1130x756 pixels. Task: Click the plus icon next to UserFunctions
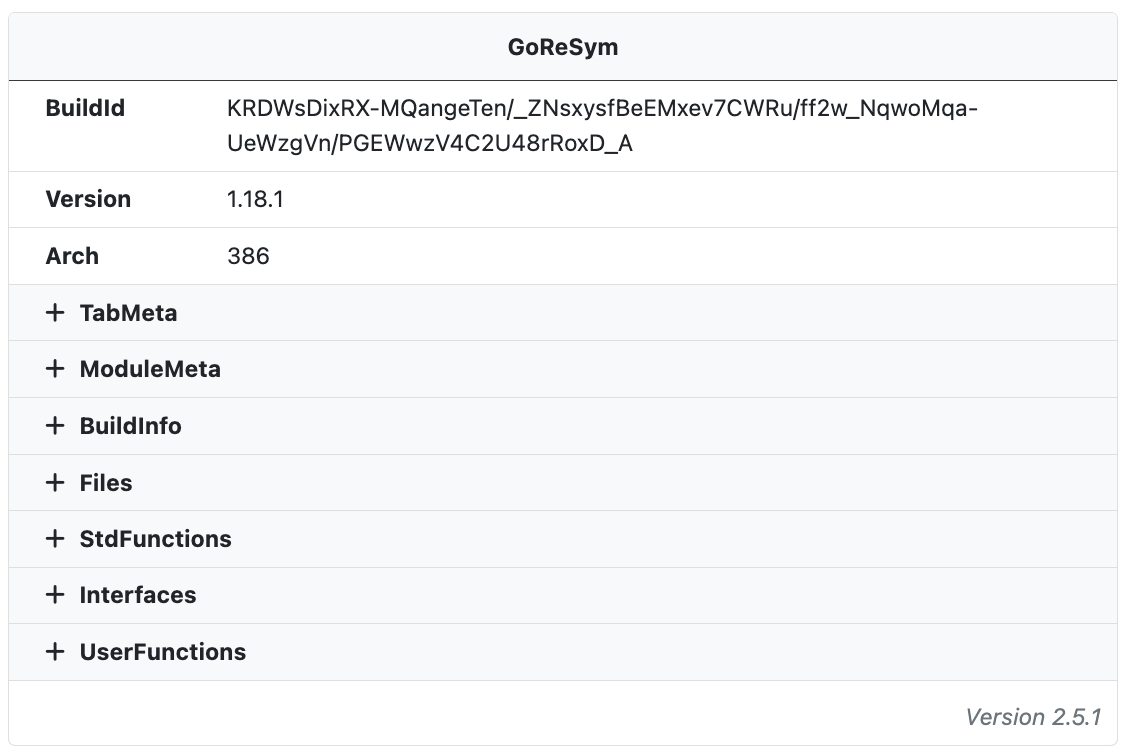click(x=55, y=652)
